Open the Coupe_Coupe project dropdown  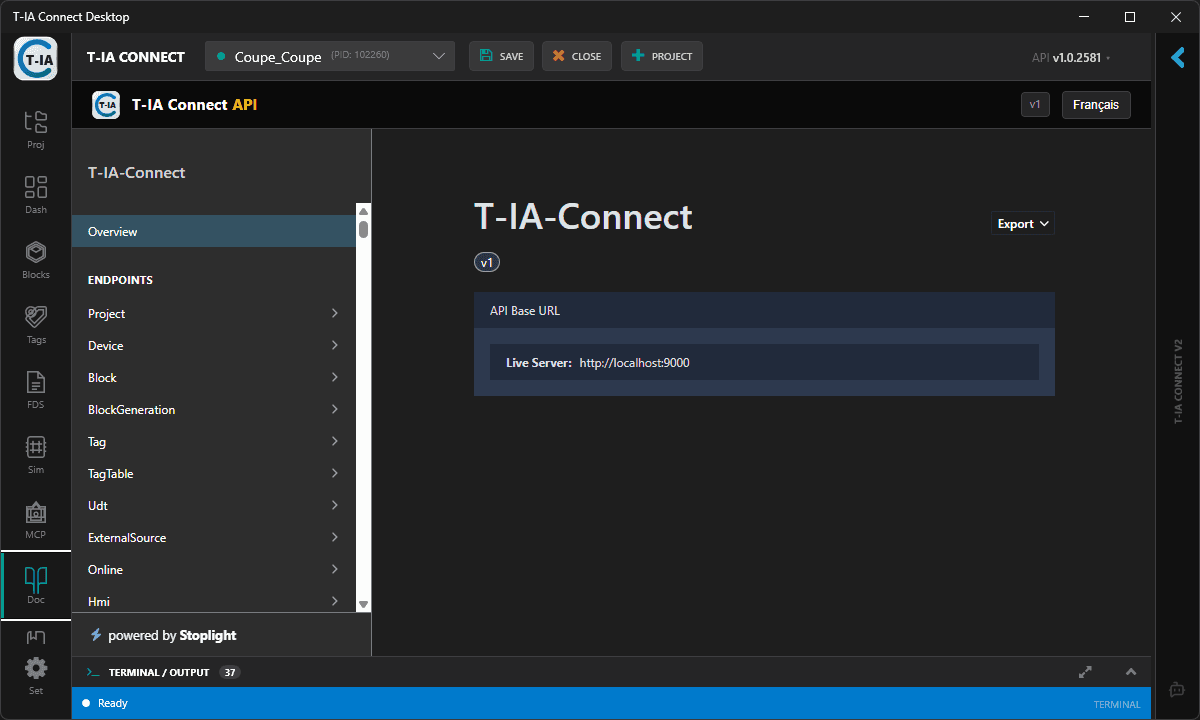pyautogui.click(x=329, y=56)
